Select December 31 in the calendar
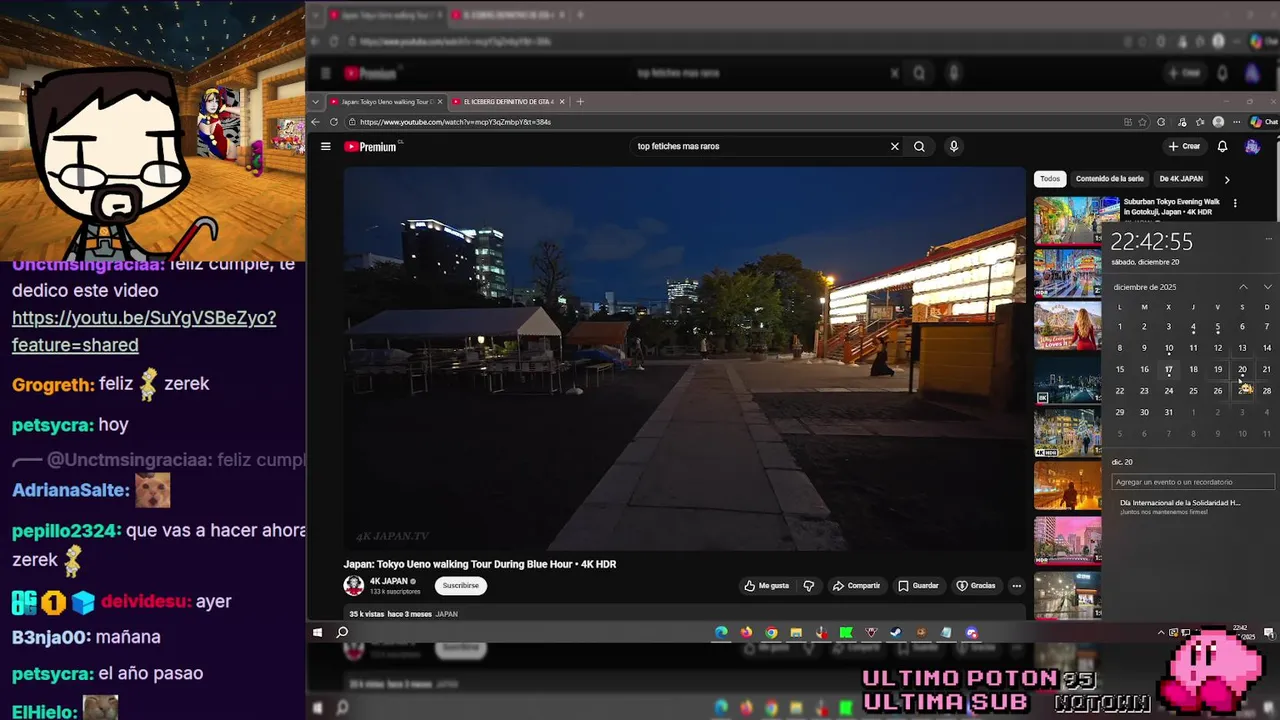 [x=1168, y=412]
